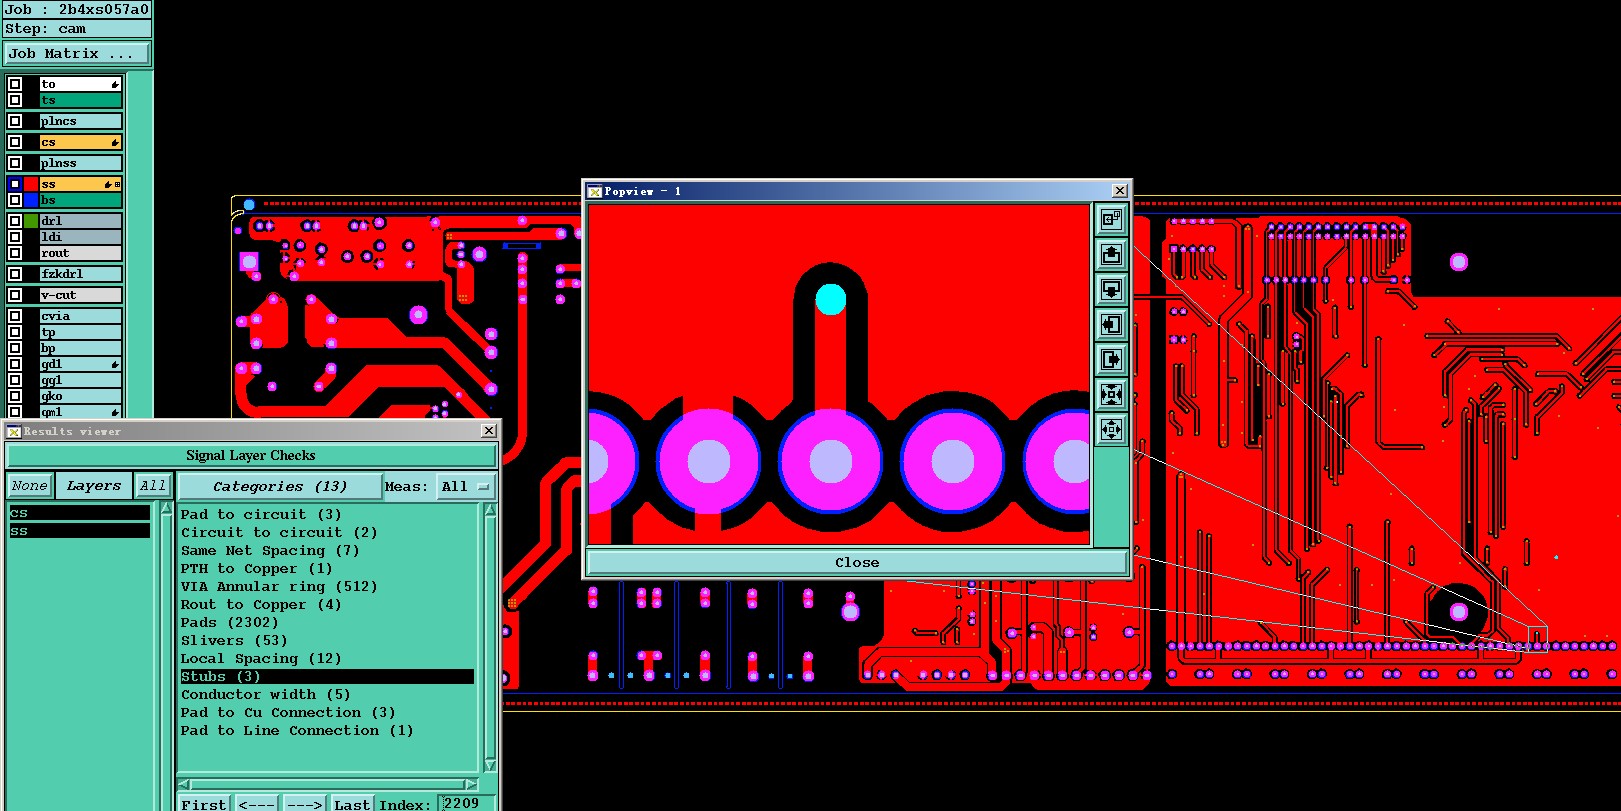
Task: Click the hand icon on the 'gd1' layer
Action: (115, 364)
